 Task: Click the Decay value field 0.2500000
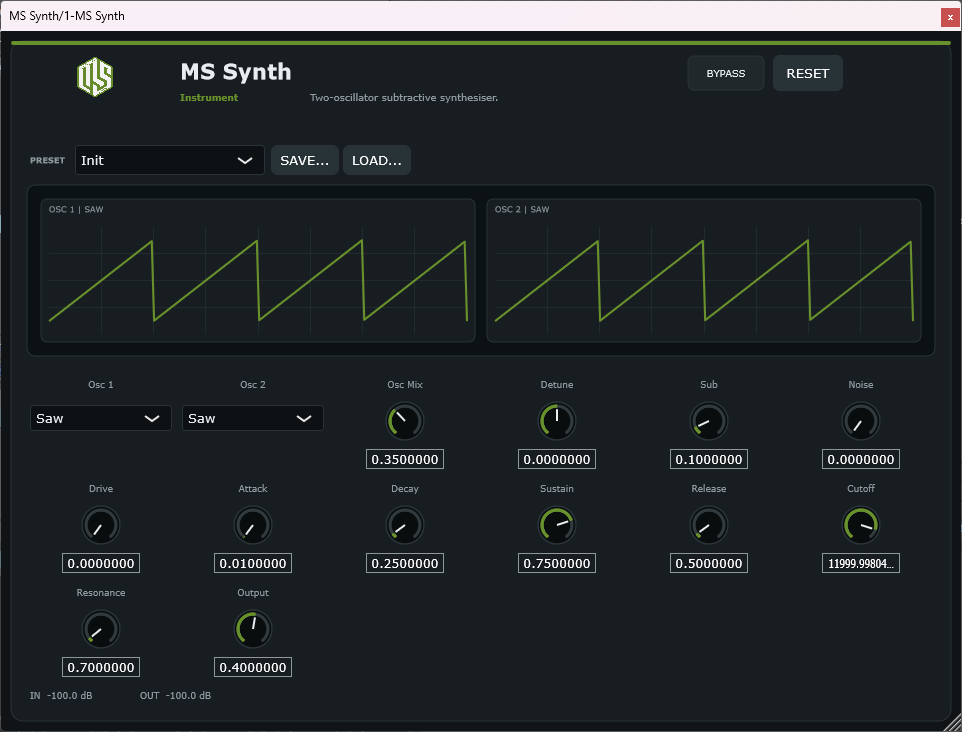pyautogui.click(x=405, y=563)
